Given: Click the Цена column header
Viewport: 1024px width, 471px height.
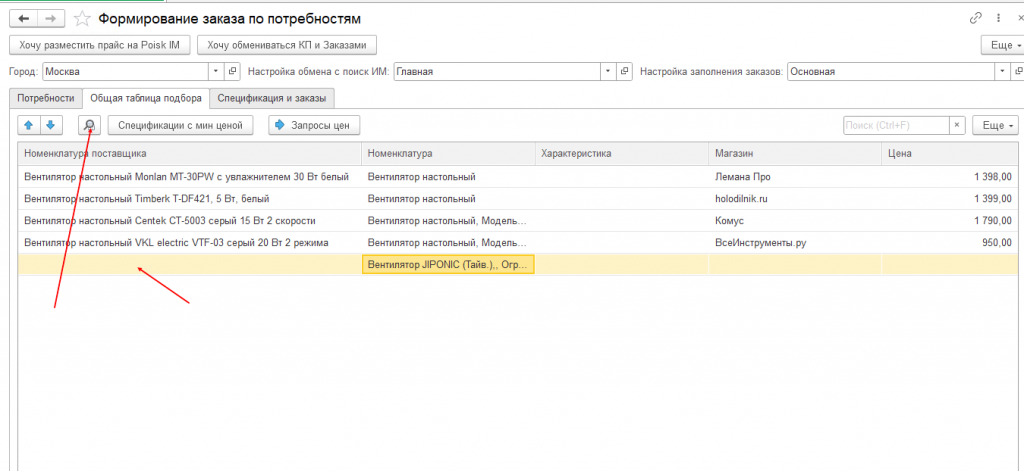Looking at the screenshot, I should point(950,154).
